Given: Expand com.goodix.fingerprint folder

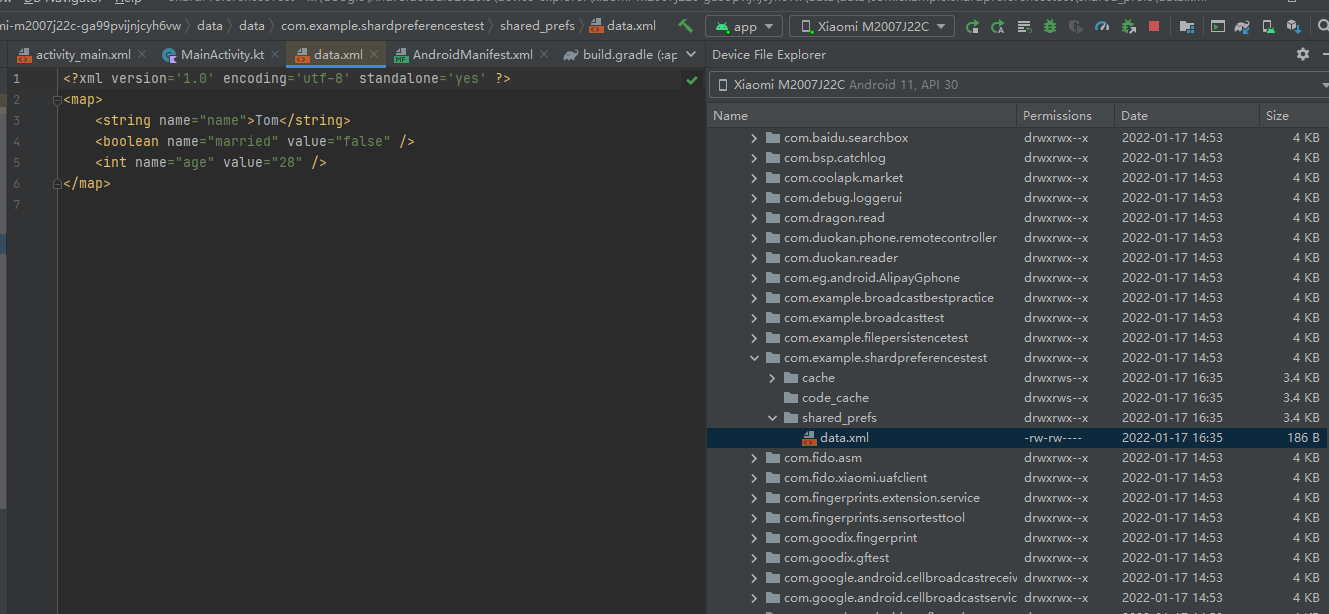Looking at the screenshot, I should [x=754, y=538].
